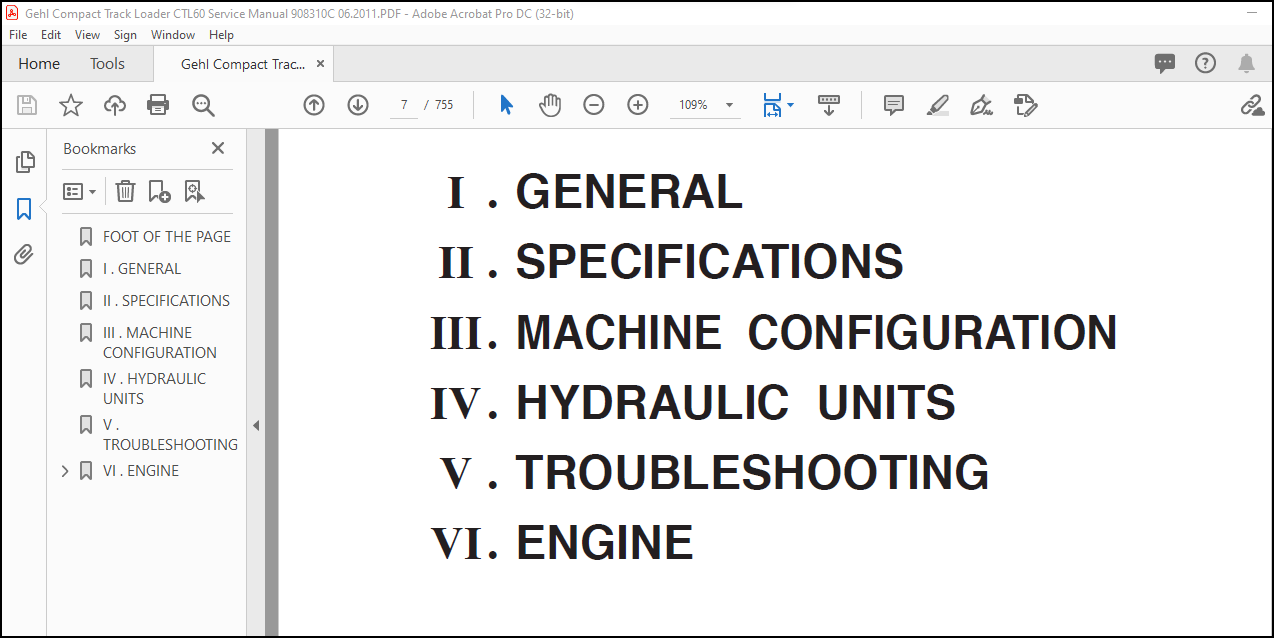Click the TROUBLESHOOTING heading in document

click(752, 473)
